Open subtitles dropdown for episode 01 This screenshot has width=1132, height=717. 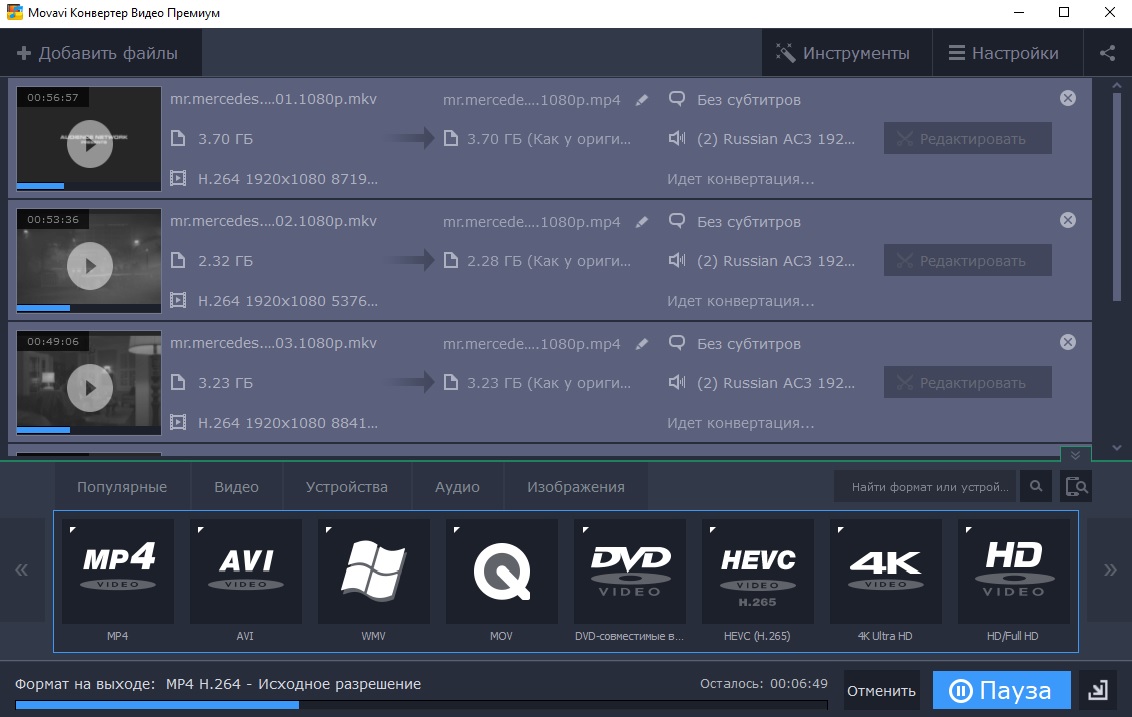[735, 100]
